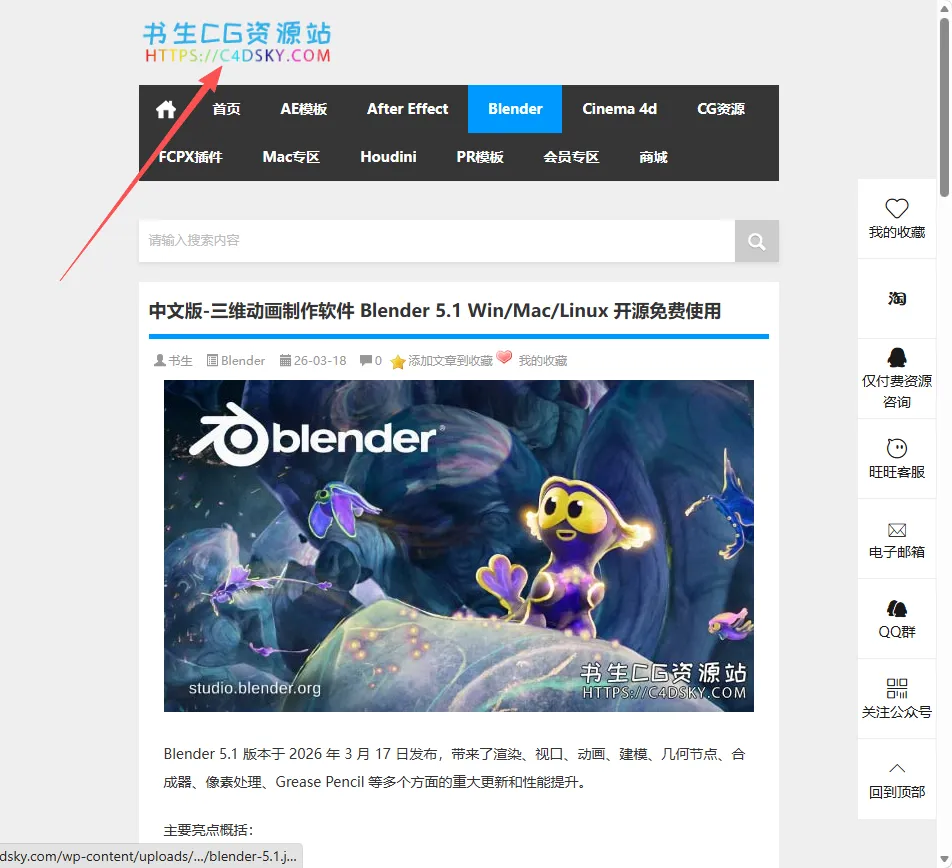
Task: Click the search box 请输入搜索内容
Action: [x=437, y=241]
